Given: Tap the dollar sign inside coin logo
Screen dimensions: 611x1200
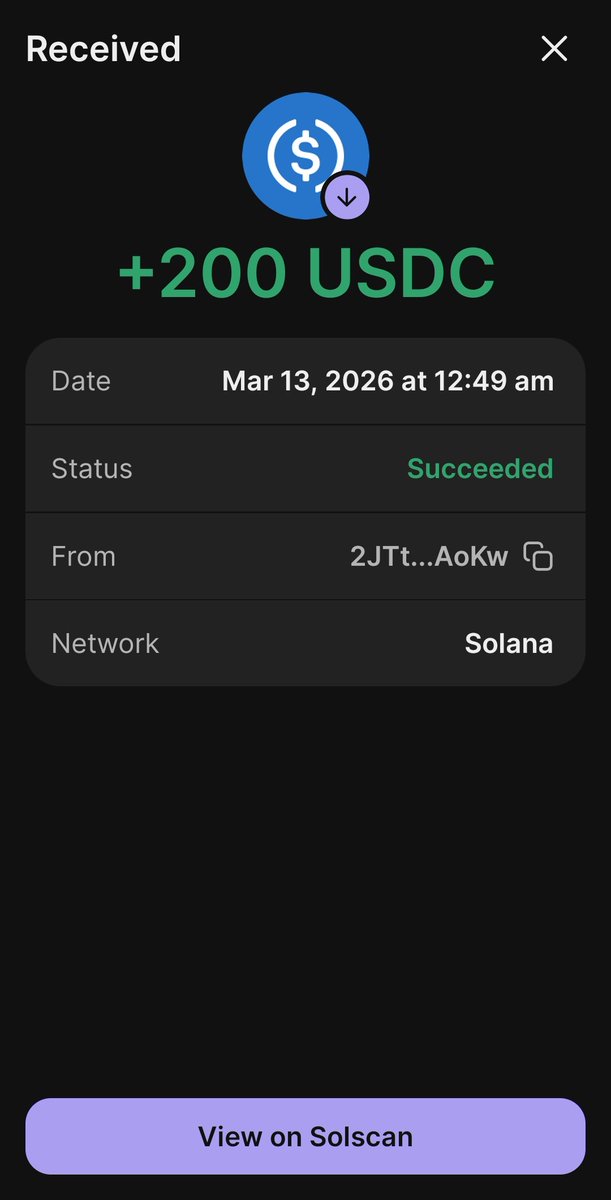Looking at the screenshot, I should pos(305,154).
